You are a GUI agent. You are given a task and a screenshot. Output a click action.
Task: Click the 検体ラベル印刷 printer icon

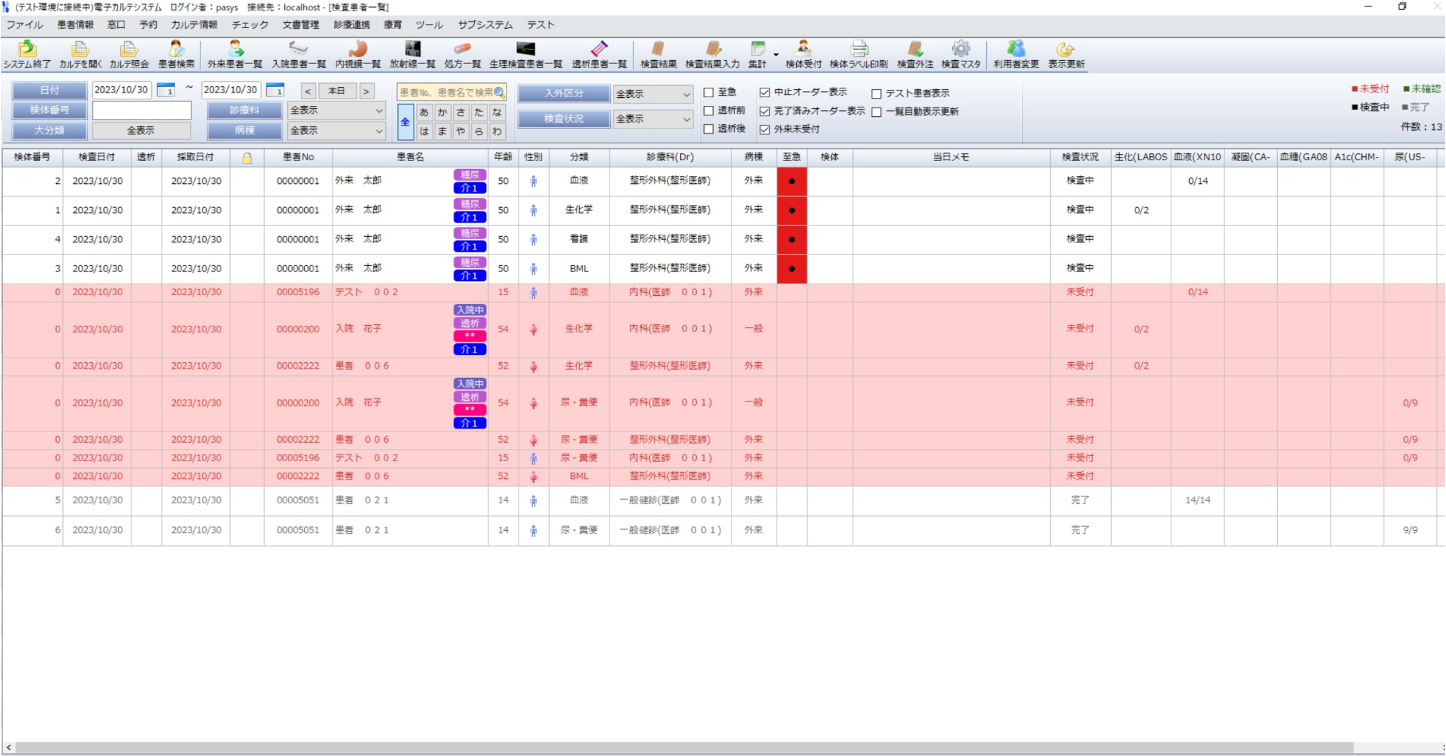tap(858, 49)
